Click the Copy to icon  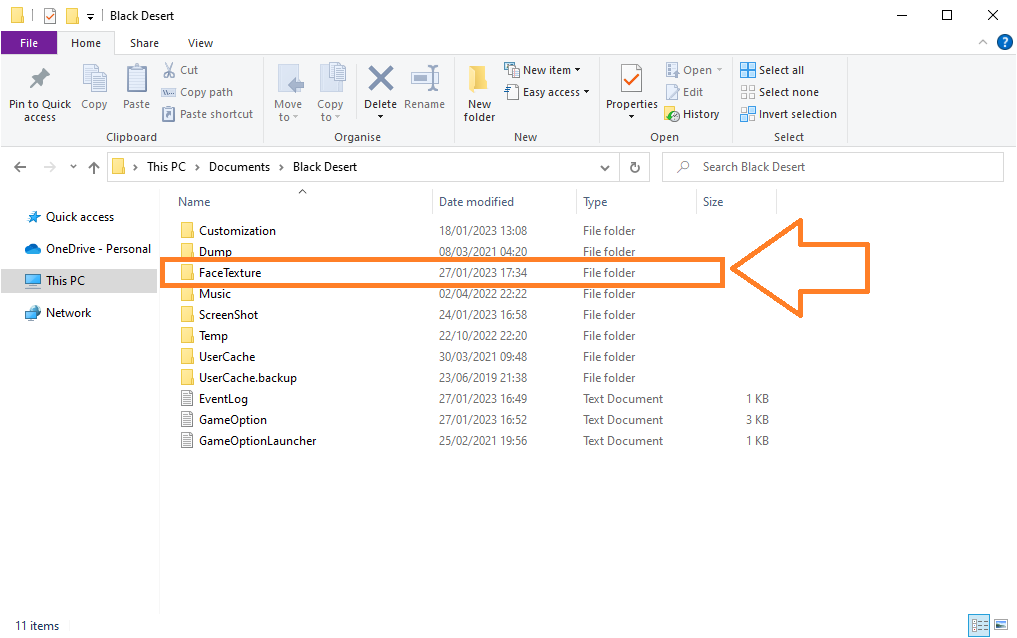click(x=331, y=79)
